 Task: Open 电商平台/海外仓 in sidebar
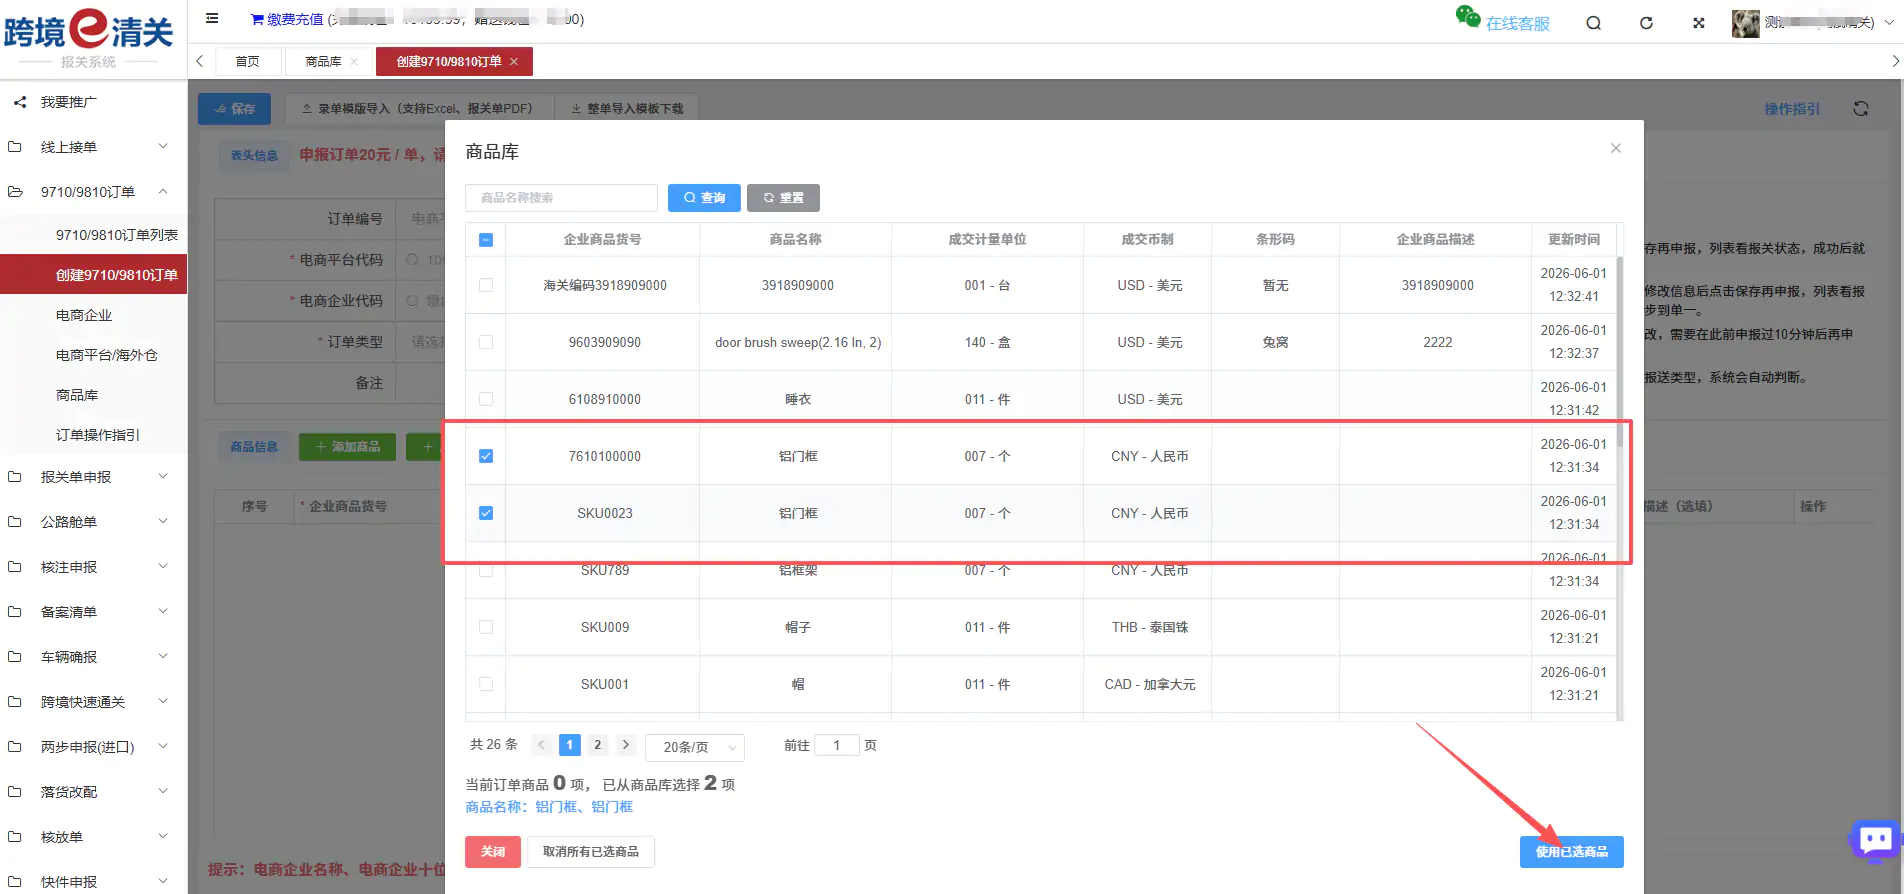tap(107, 355)
